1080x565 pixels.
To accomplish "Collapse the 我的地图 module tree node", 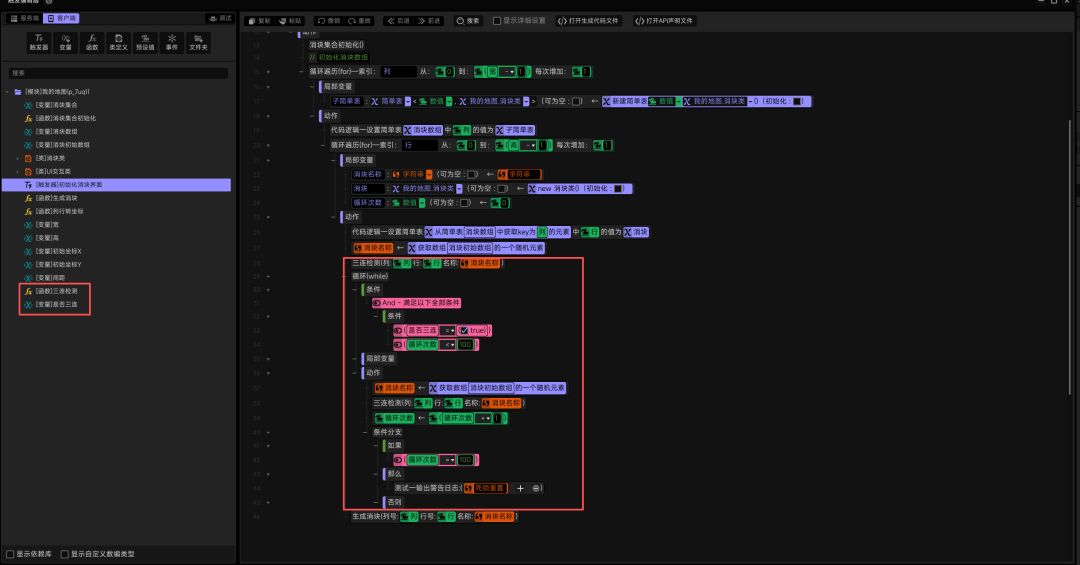I will (8, 92).
